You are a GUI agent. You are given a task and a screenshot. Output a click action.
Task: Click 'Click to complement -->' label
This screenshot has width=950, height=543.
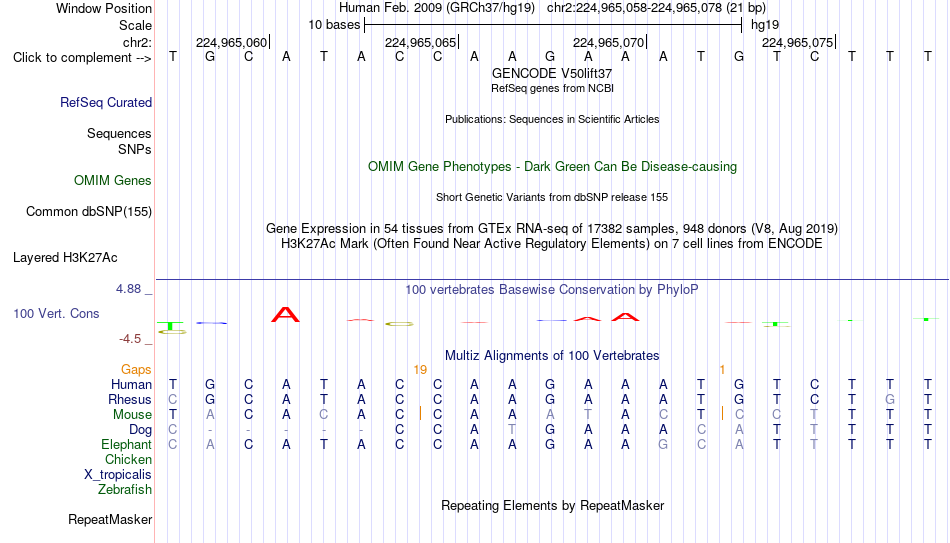pyautogui.click(x=82, y=58)
